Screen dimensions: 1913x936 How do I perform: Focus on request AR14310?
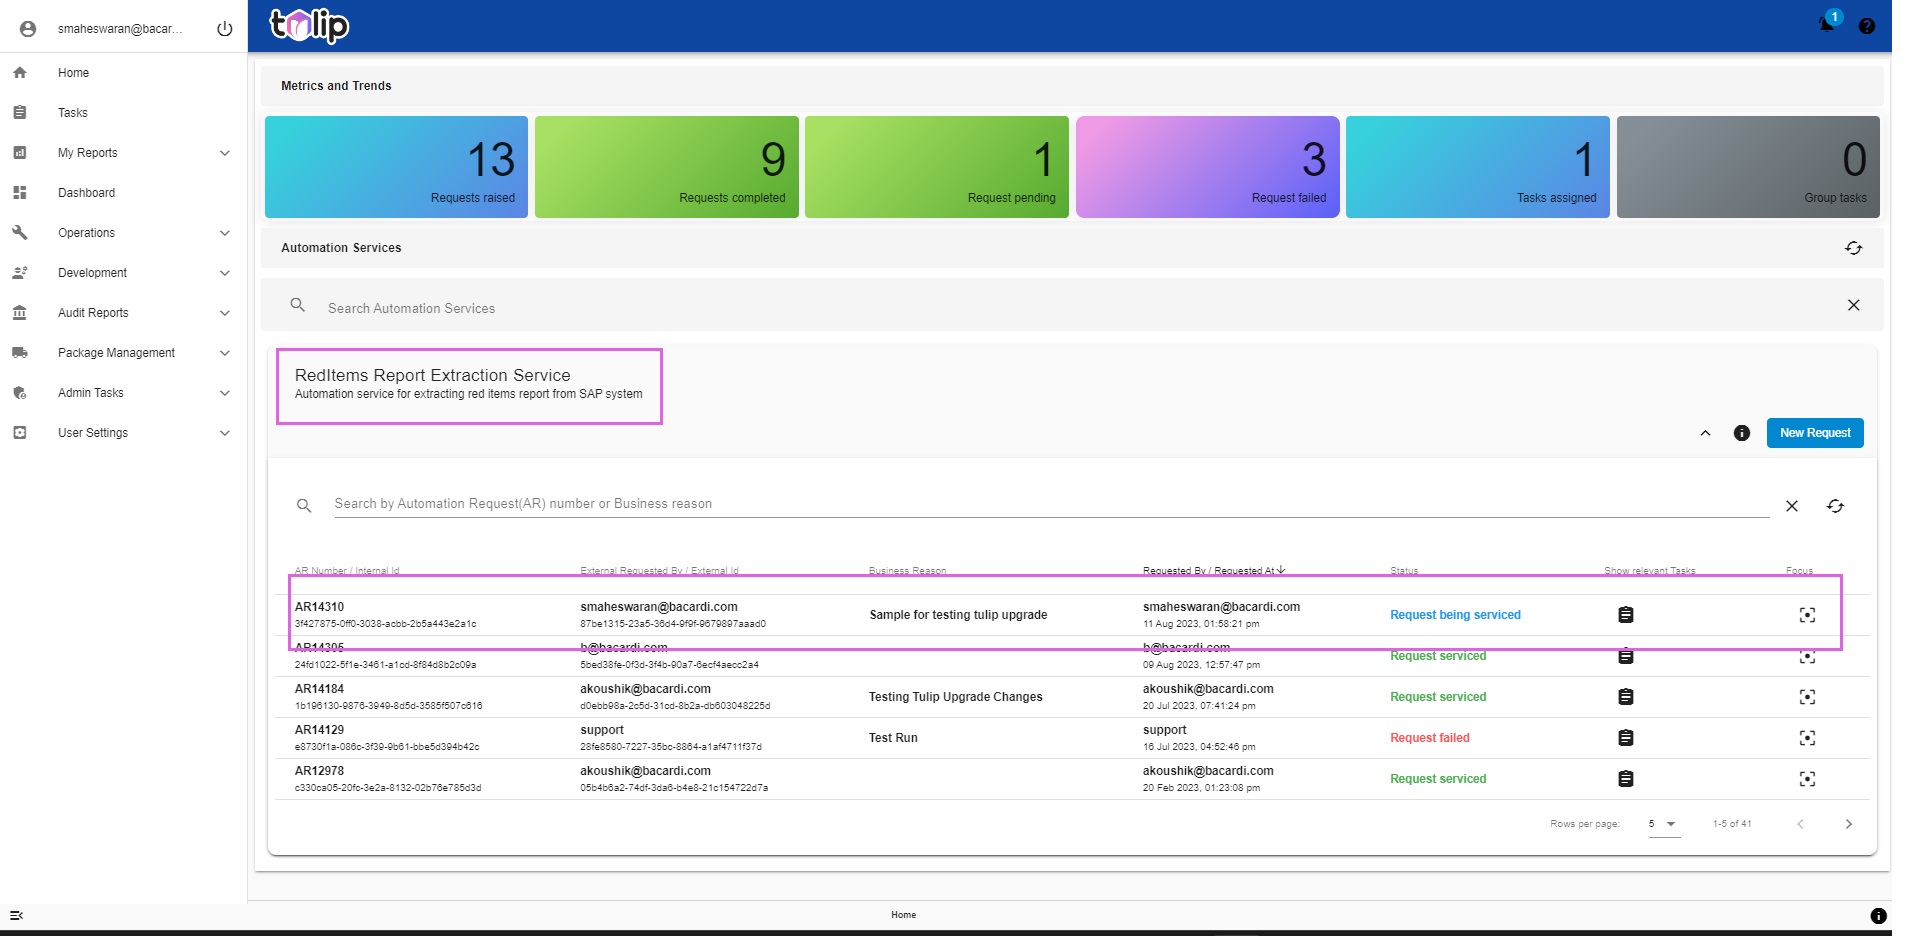[1807, 615]
